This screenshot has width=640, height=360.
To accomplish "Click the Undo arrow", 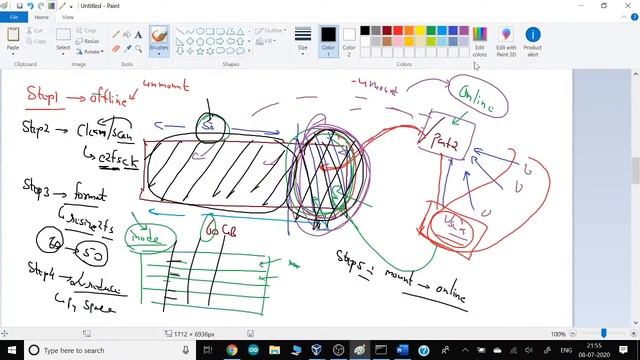I will pyautogui.click(x=30, y=6).
